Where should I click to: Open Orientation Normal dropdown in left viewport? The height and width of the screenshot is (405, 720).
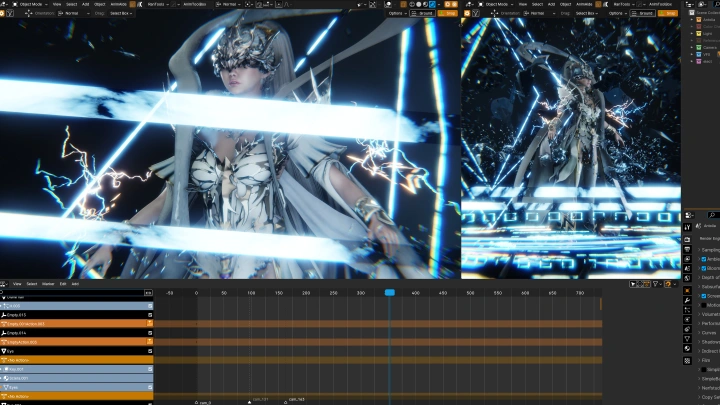[73, 13]
